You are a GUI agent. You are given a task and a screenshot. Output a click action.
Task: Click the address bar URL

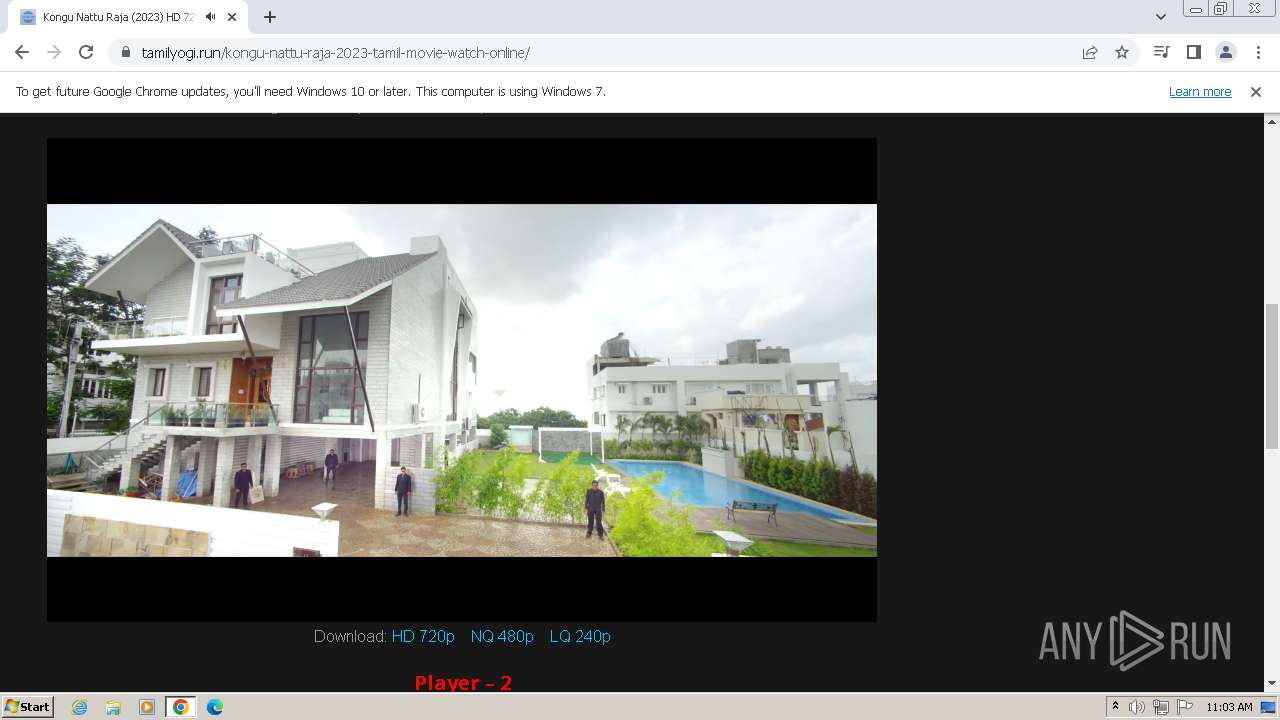tap(336, 53)
